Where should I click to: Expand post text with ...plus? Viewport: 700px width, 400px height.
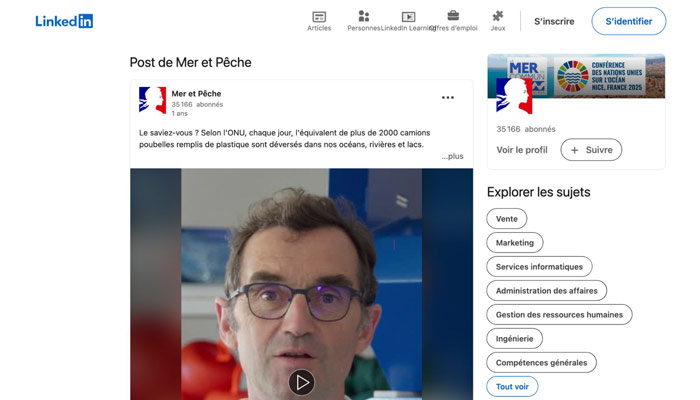coord(453,156)
